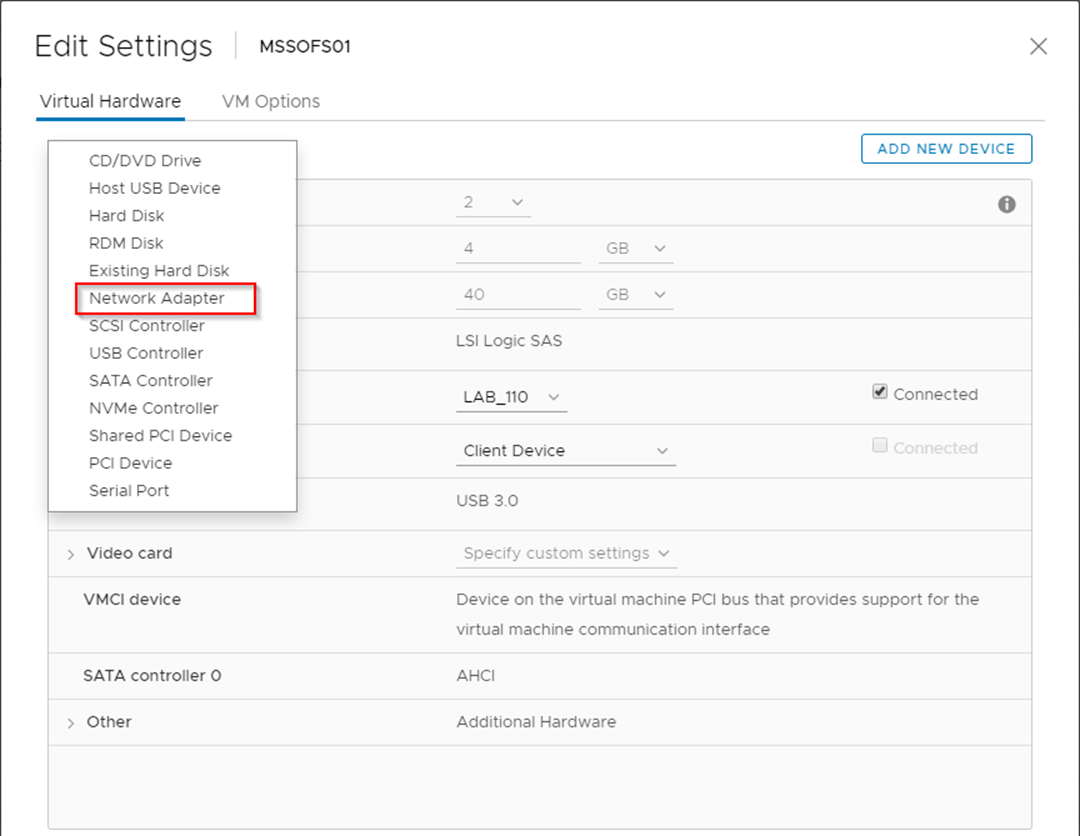Expand the Other hardware row

pos(71,723)
